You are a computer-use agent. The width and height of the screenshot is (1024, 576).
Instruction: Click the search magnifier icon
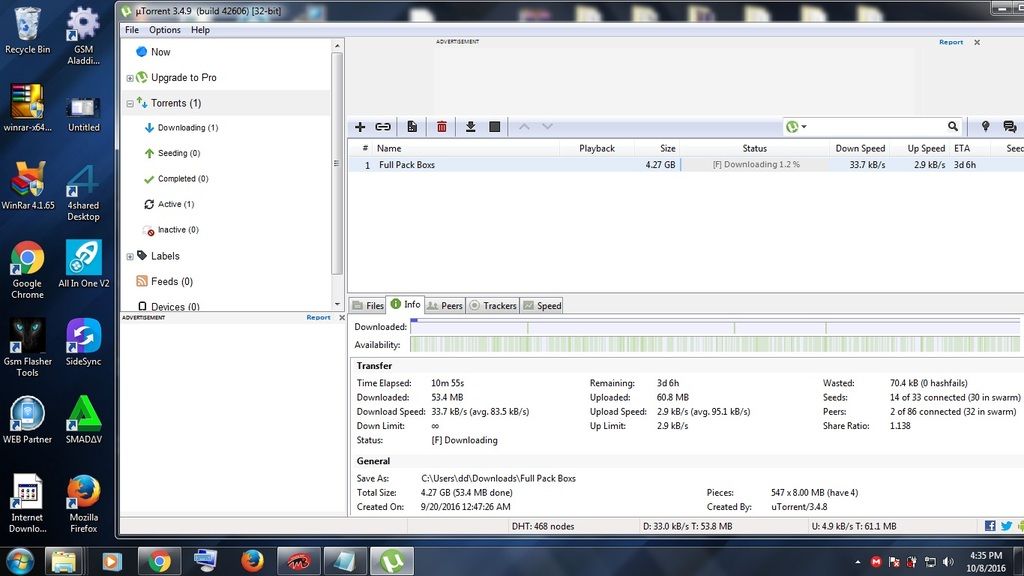[x=953, y=127]
